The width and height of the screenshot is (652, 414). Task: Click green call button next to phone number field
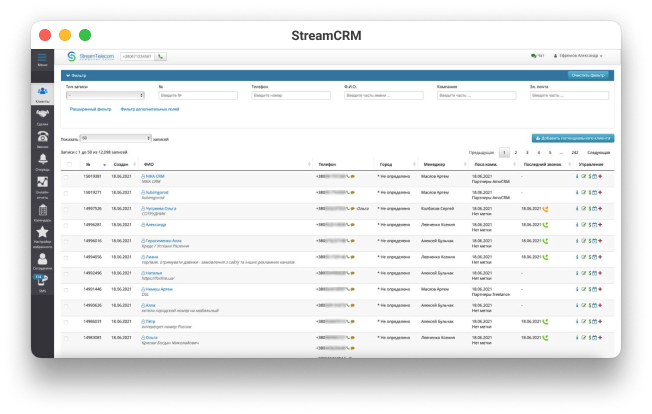(x=161, y=57)
